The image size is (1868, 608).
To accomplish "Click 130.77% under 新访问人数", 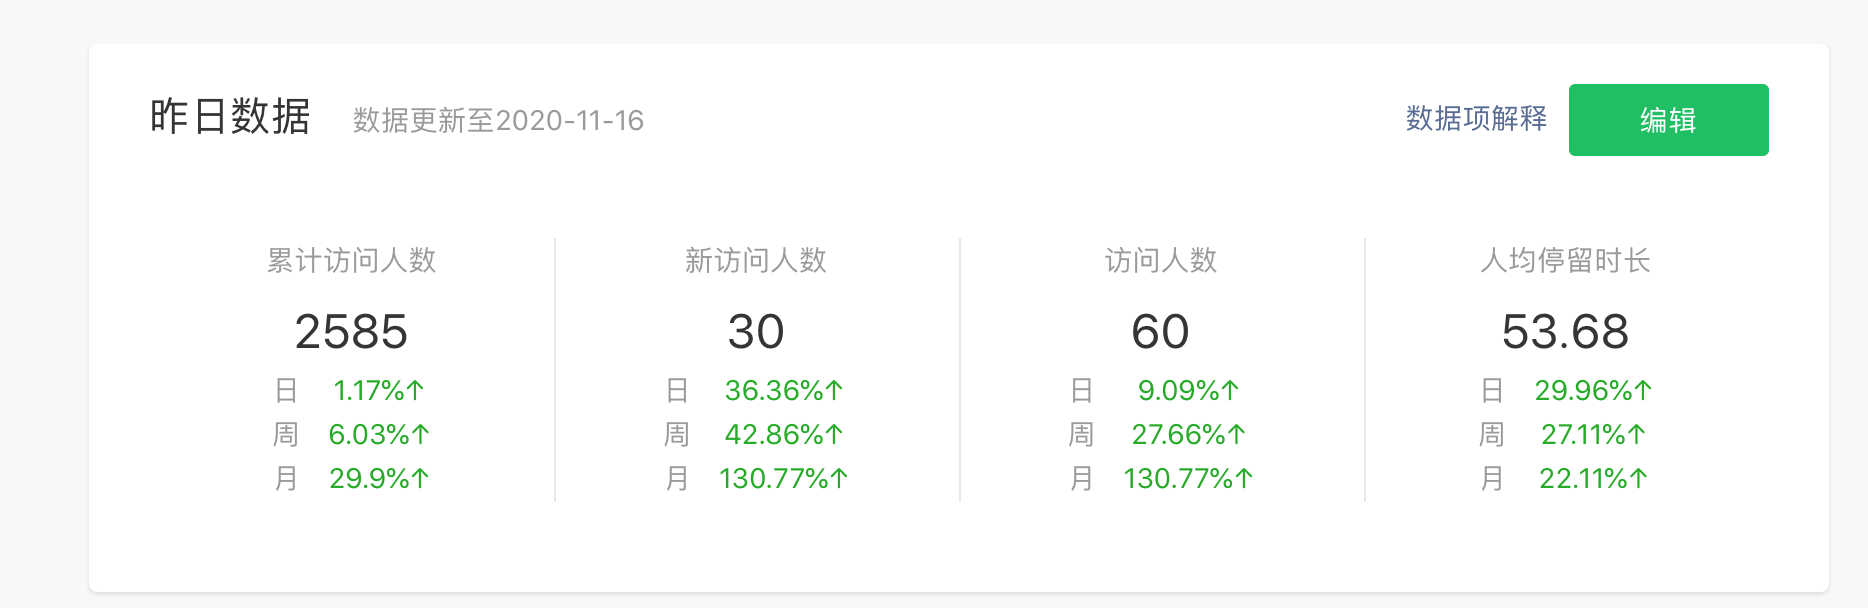I will pos(784,479).
